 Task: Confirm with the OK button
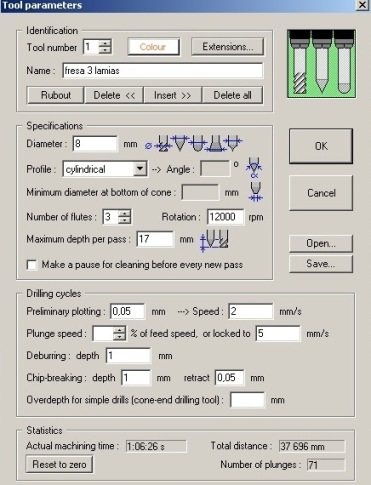pyautogui.click(x=321, y=146)
